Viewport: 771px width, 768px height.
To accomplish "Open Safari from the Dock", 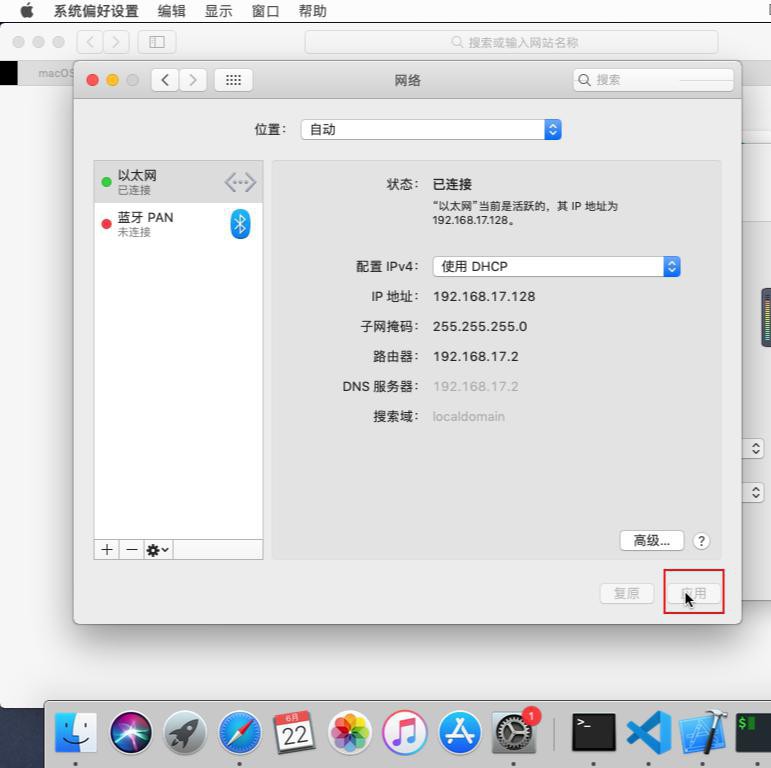I will 240,733.
